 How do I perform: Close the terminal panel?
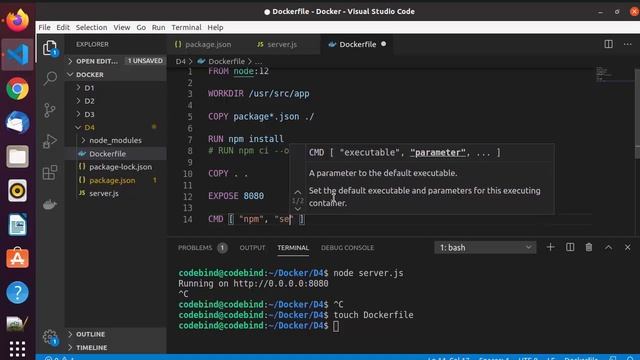point(627,247)
